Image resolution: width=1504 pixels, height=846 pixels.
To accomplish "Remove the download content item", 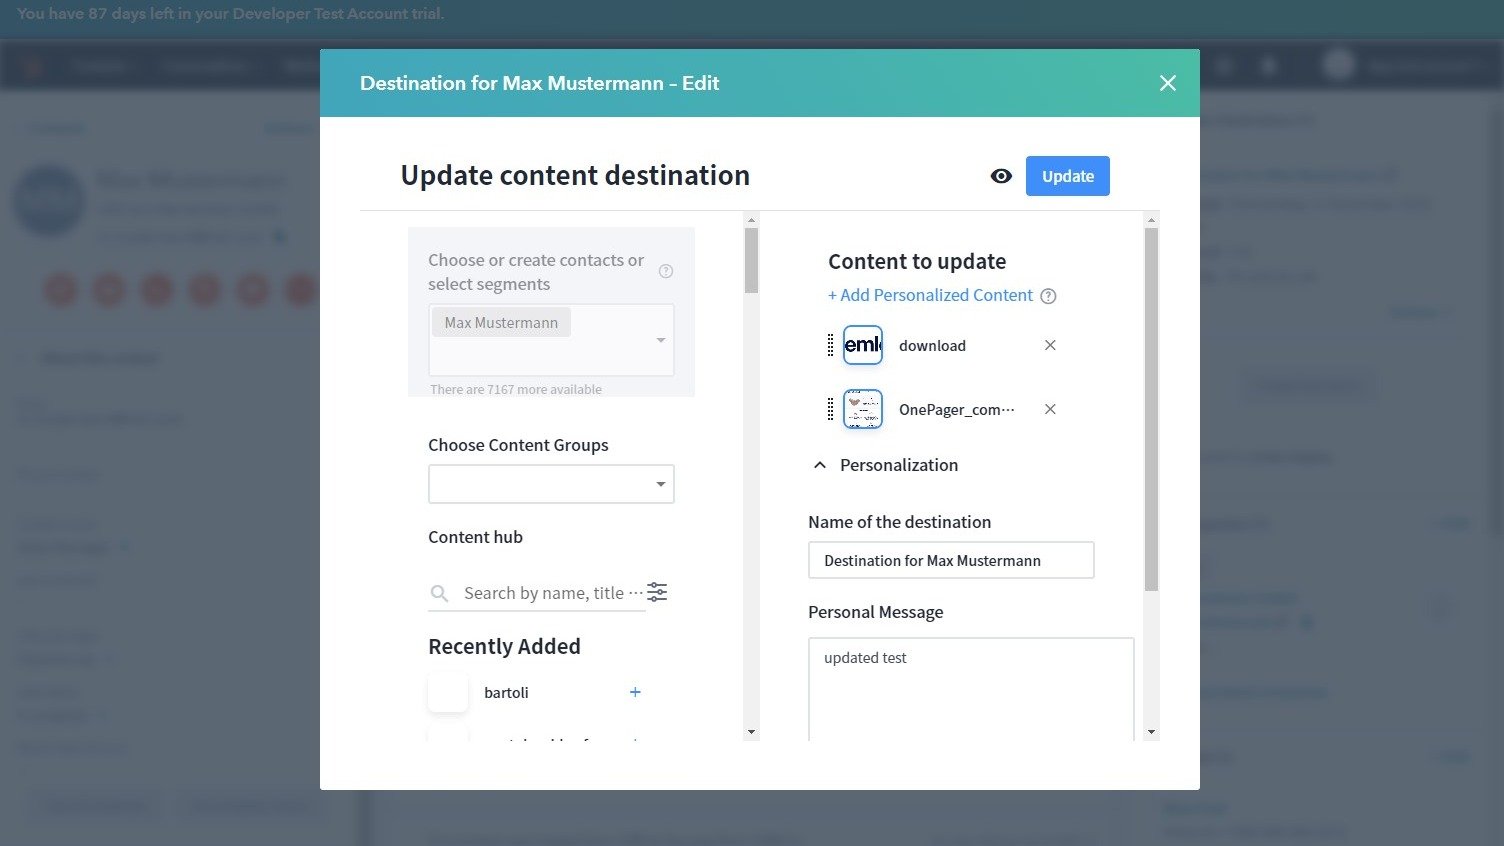I will (1050, 345).
